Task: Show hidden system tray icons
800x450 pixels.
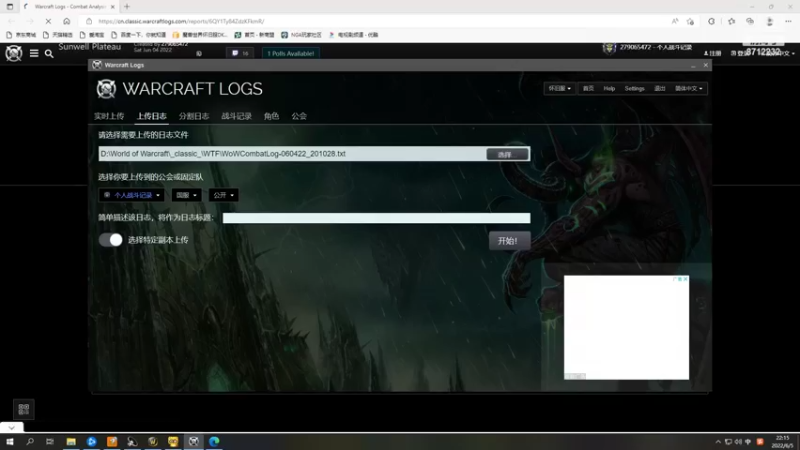Action: click(718, 442)
